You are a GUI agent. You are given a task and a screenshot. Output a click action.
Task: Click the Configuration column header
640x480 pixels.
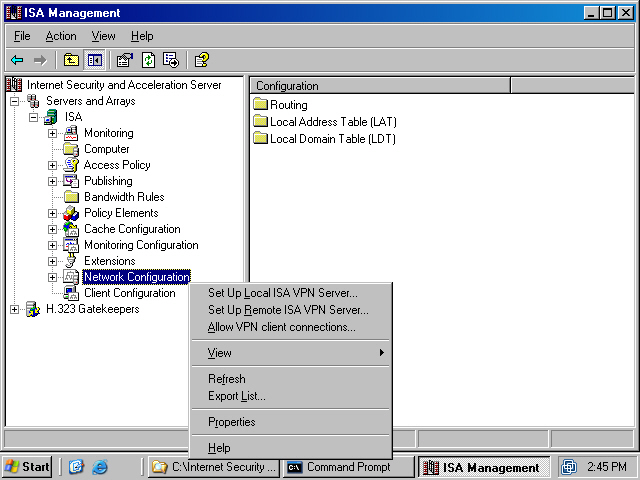pyautogui.click(x=380, y=86)
